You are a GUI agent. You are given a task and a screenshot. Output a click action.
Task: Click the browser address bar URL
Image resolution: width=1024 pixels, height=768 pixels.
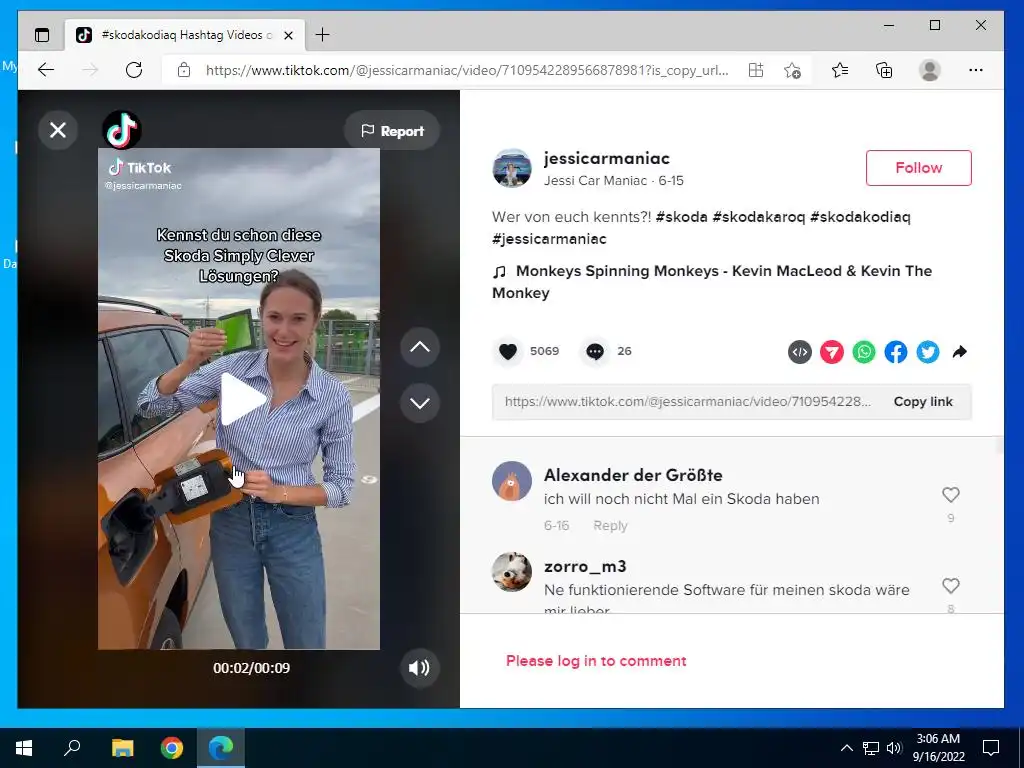[x=467, y=70]
